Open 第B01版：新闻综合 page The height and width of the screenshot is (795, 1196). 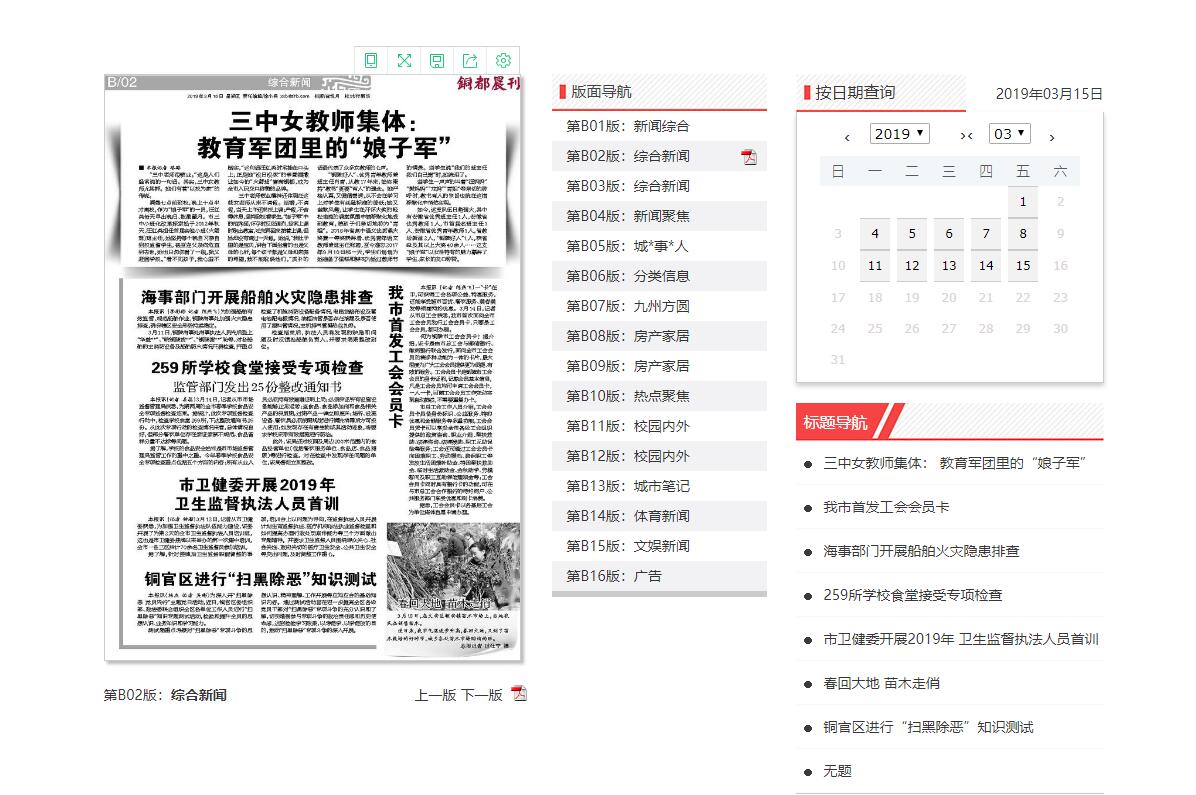pos(627,126)
